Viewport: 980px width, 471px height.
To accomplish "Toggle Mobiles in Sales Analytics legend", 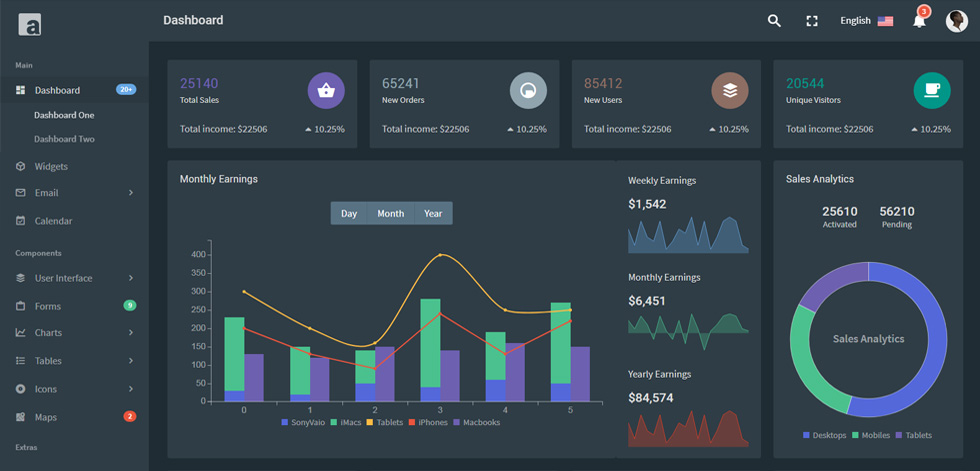I will click(871, 435).
